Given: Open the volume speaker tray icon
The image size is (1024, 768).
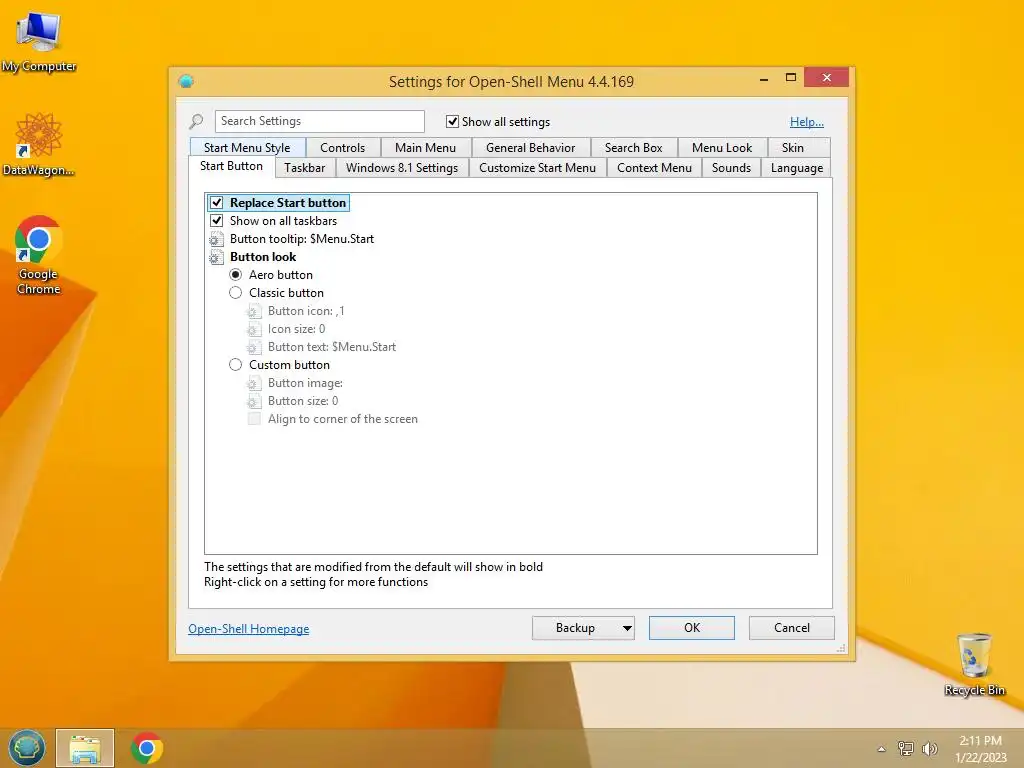Looking at the screenshot, I should (929, 748).
